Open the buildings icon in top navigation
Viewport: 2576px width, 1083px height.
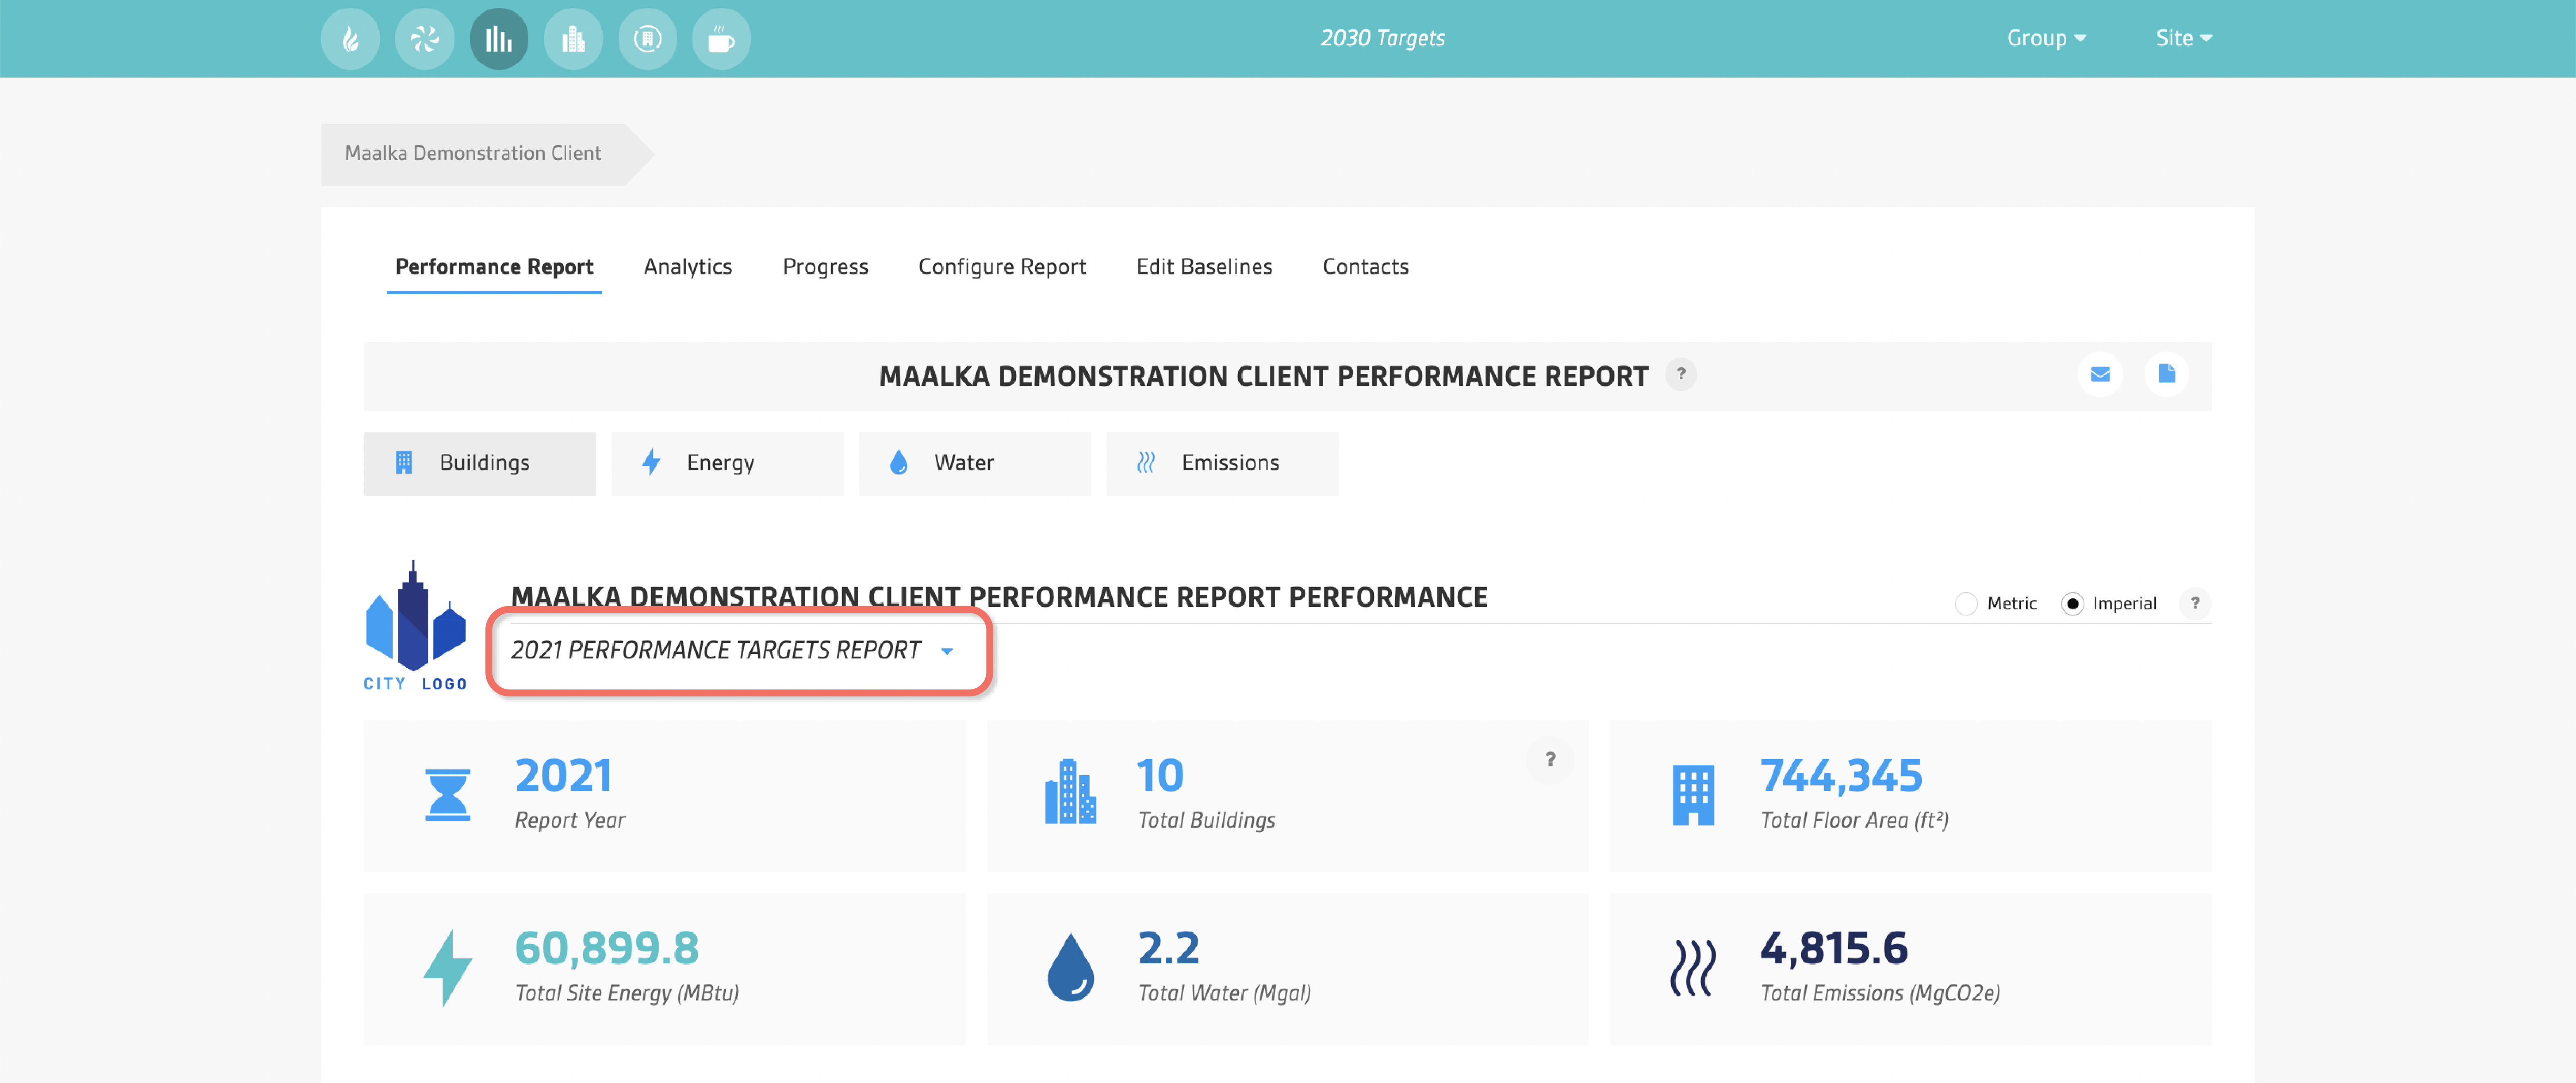tap(573, 39)
